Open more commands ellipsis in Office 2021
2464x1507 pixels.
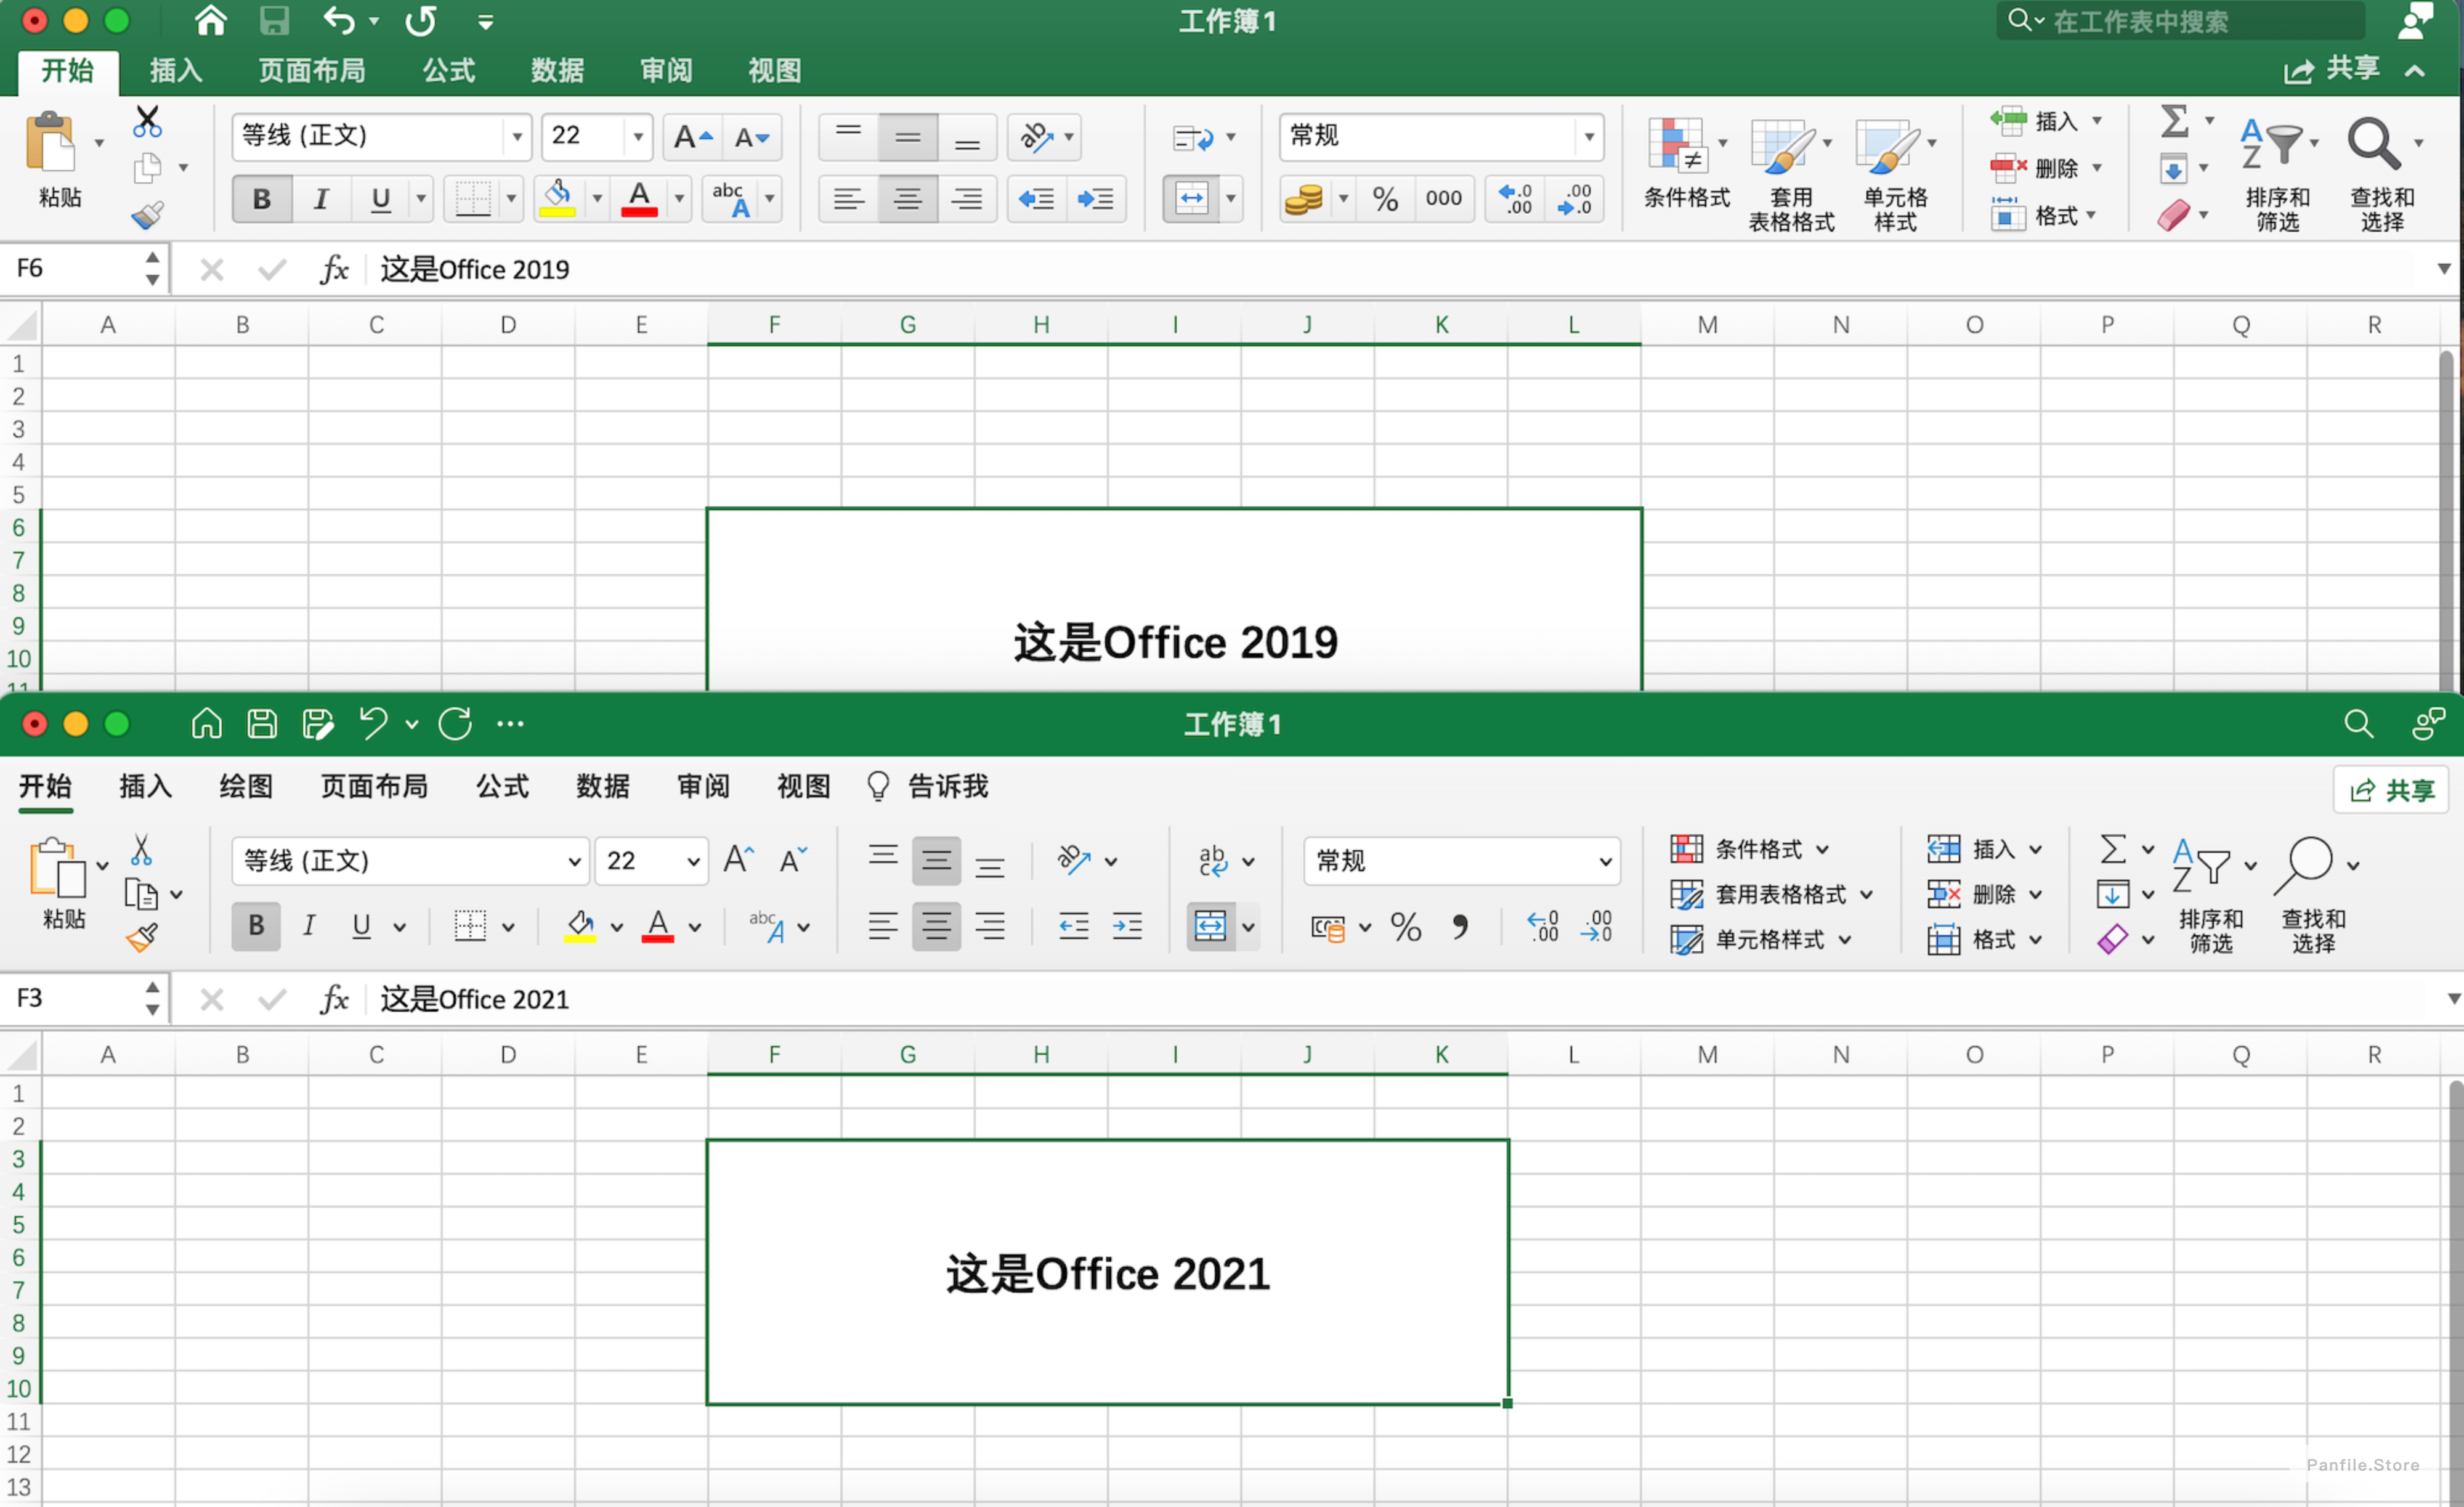pos(510,723)
